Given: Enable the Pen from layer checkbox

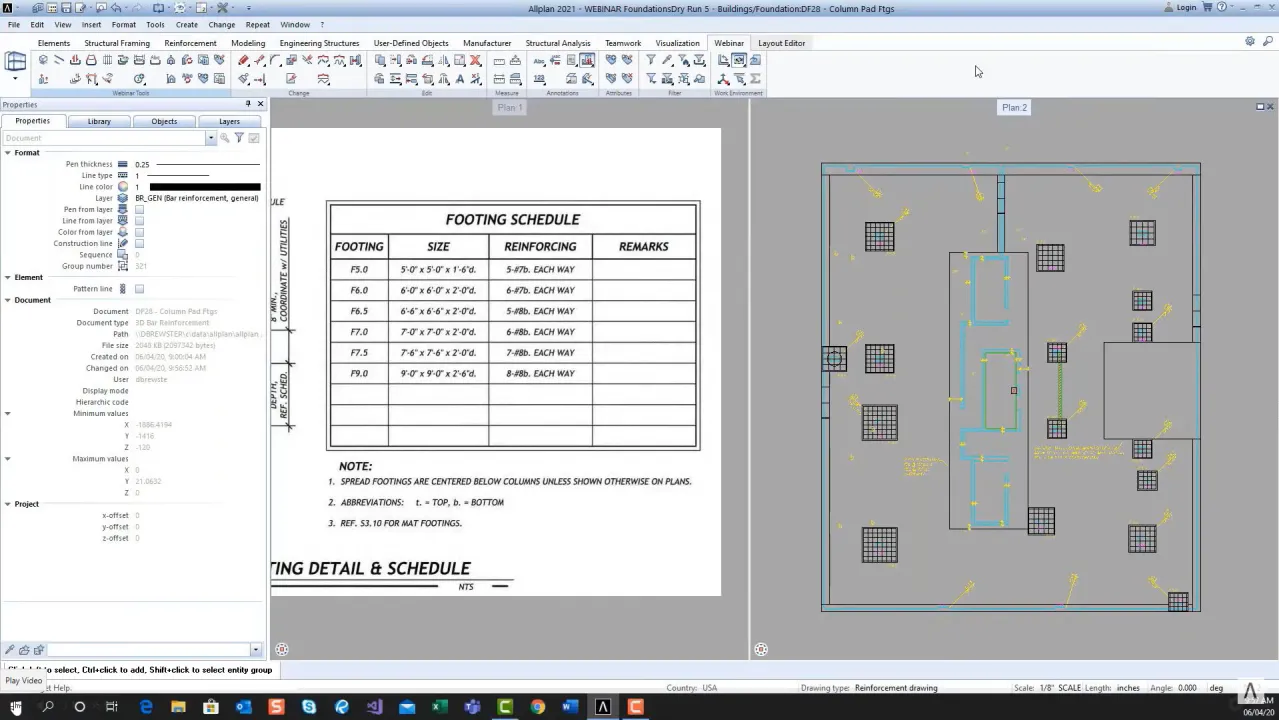Looking at the screenshot, I should click(x=139, y=210).
